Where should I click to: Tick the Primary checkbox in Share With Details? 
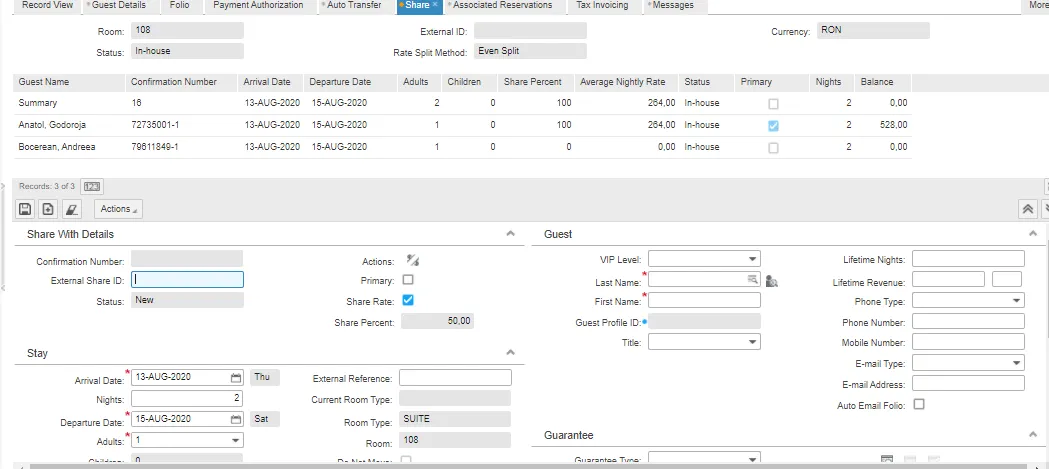pyautogui.click(x=408, y=280)
